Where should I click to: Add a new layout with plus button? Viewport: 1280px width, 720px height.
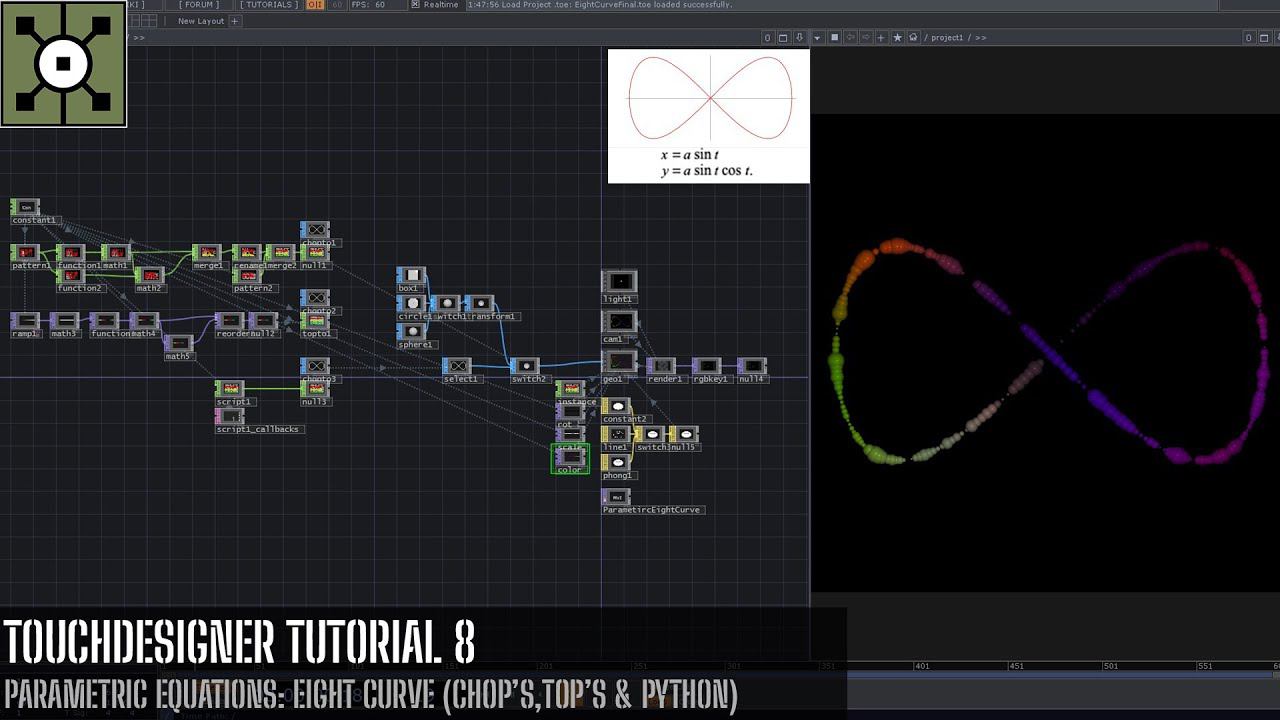(235, 21)
